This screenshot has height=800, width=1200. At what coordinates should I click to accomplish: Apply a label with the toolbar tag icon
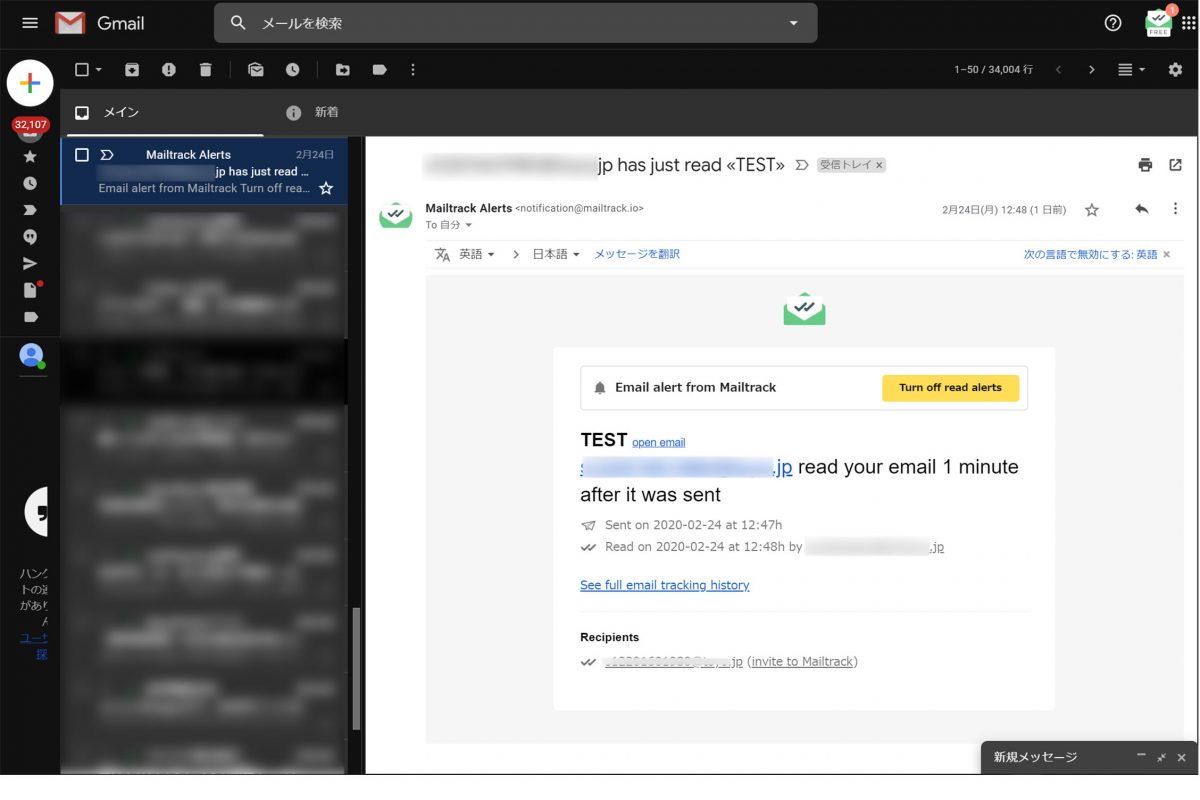coord(379,70)
